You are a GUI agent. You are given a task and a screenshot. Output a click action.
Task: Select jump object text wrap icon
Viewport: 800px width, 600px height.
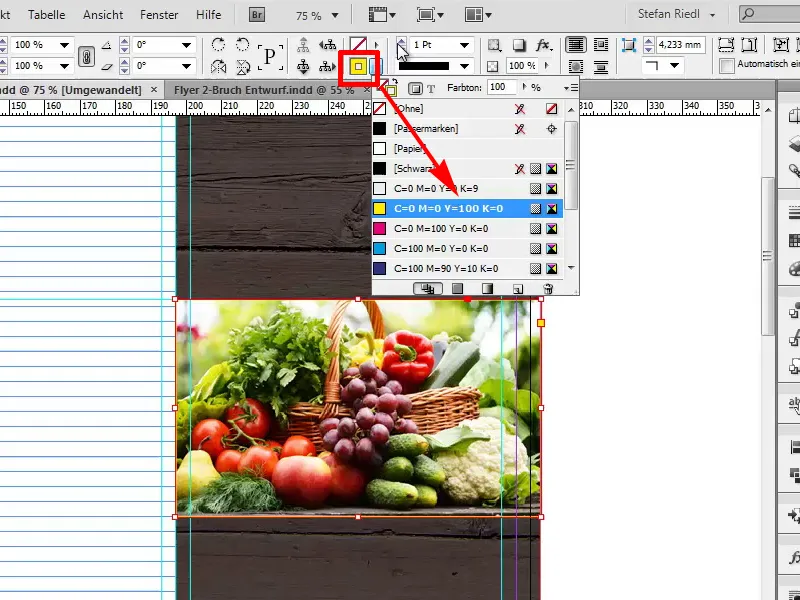pos(602,67)
